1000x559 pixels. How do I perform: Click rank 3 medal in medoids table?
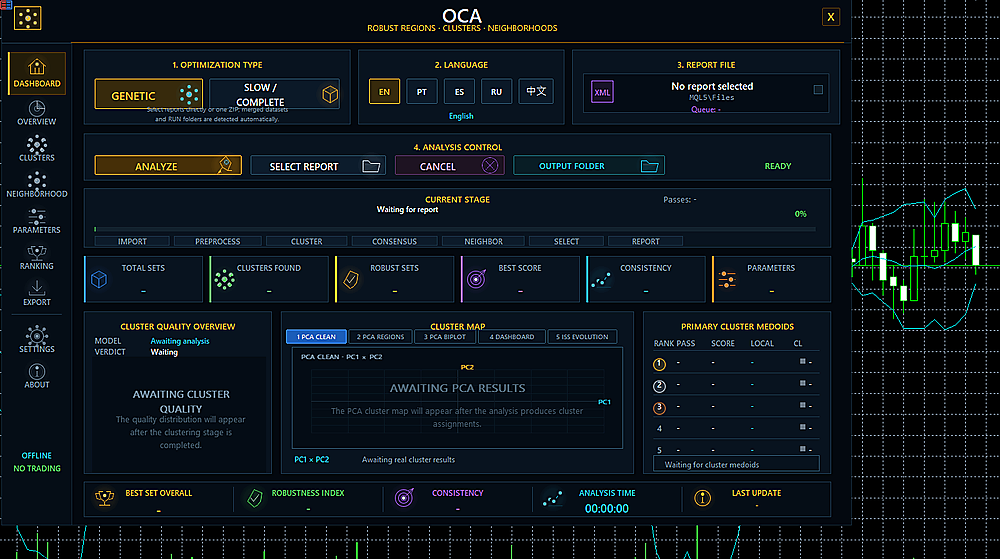pos(659,408)
